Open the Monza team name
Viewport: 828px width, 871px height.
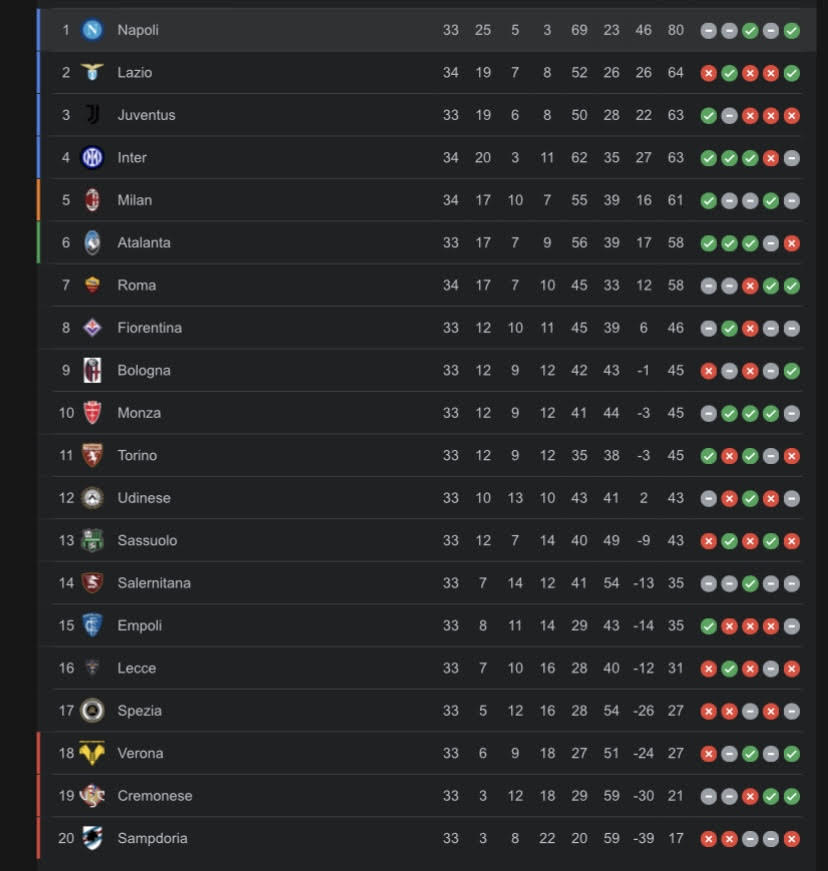[x=139, y=413]
